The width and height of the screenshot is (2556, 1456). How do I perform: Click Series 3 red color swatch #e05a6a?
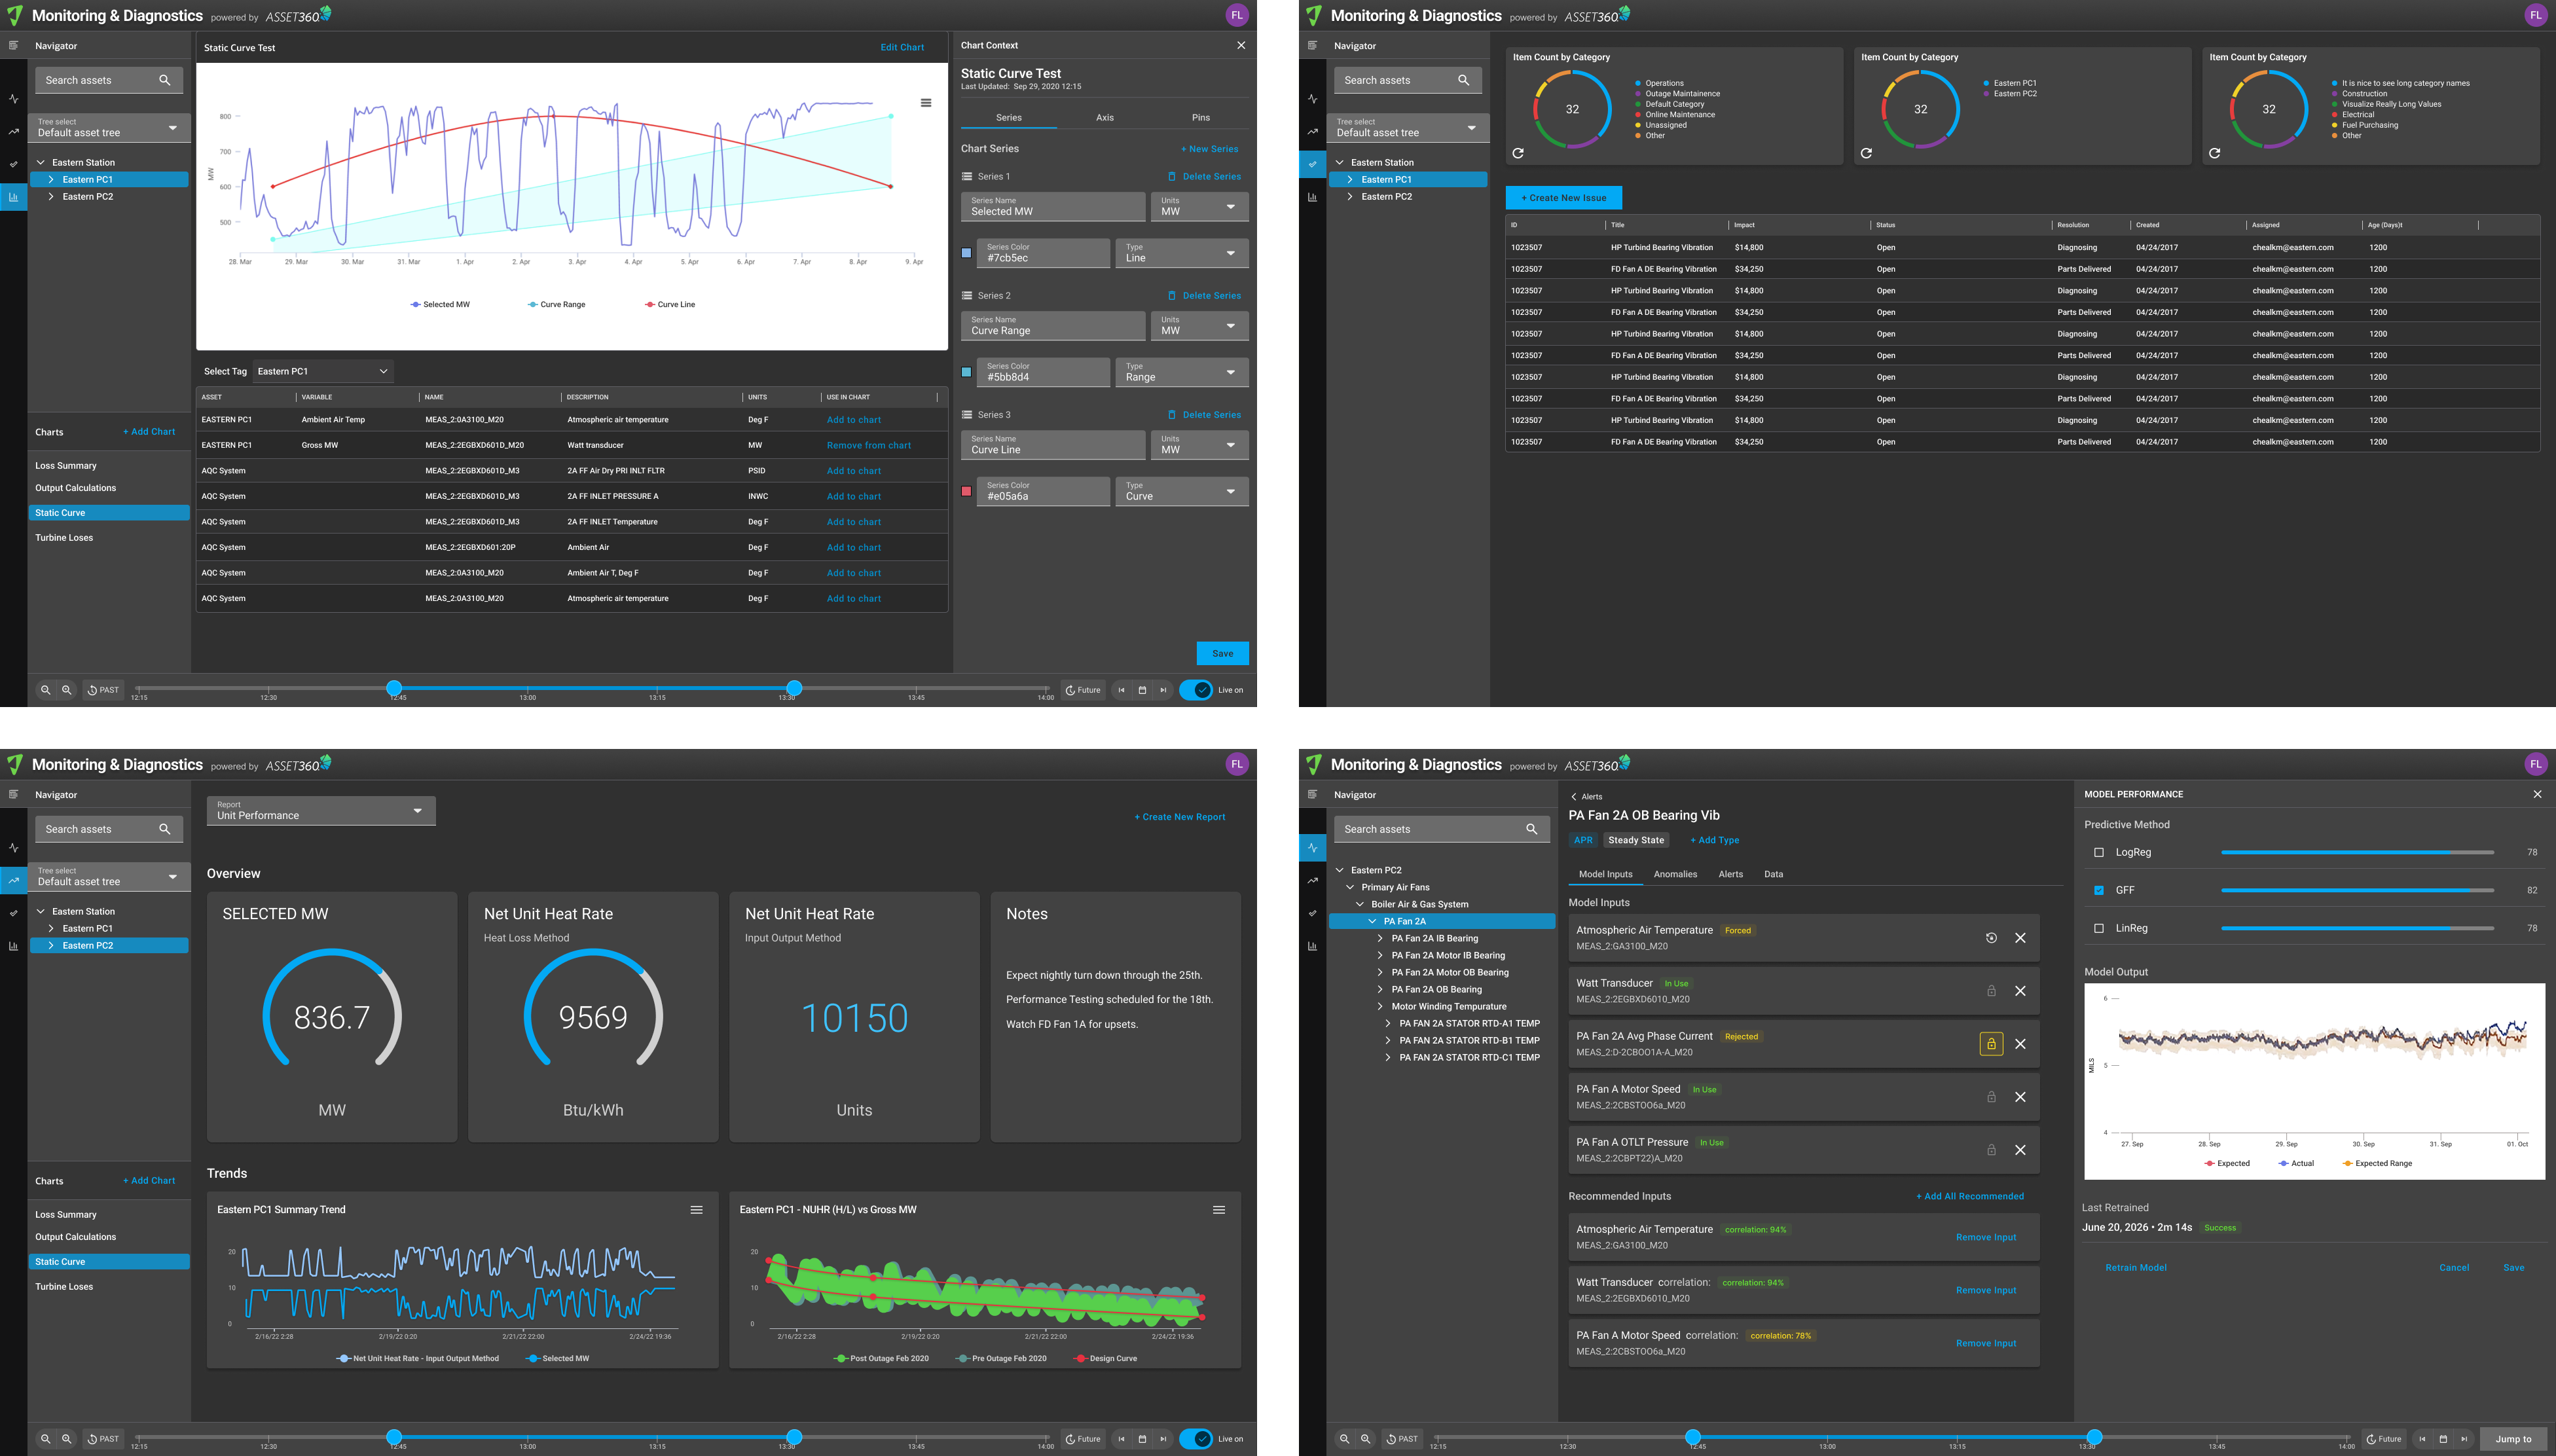pos(966,491)
